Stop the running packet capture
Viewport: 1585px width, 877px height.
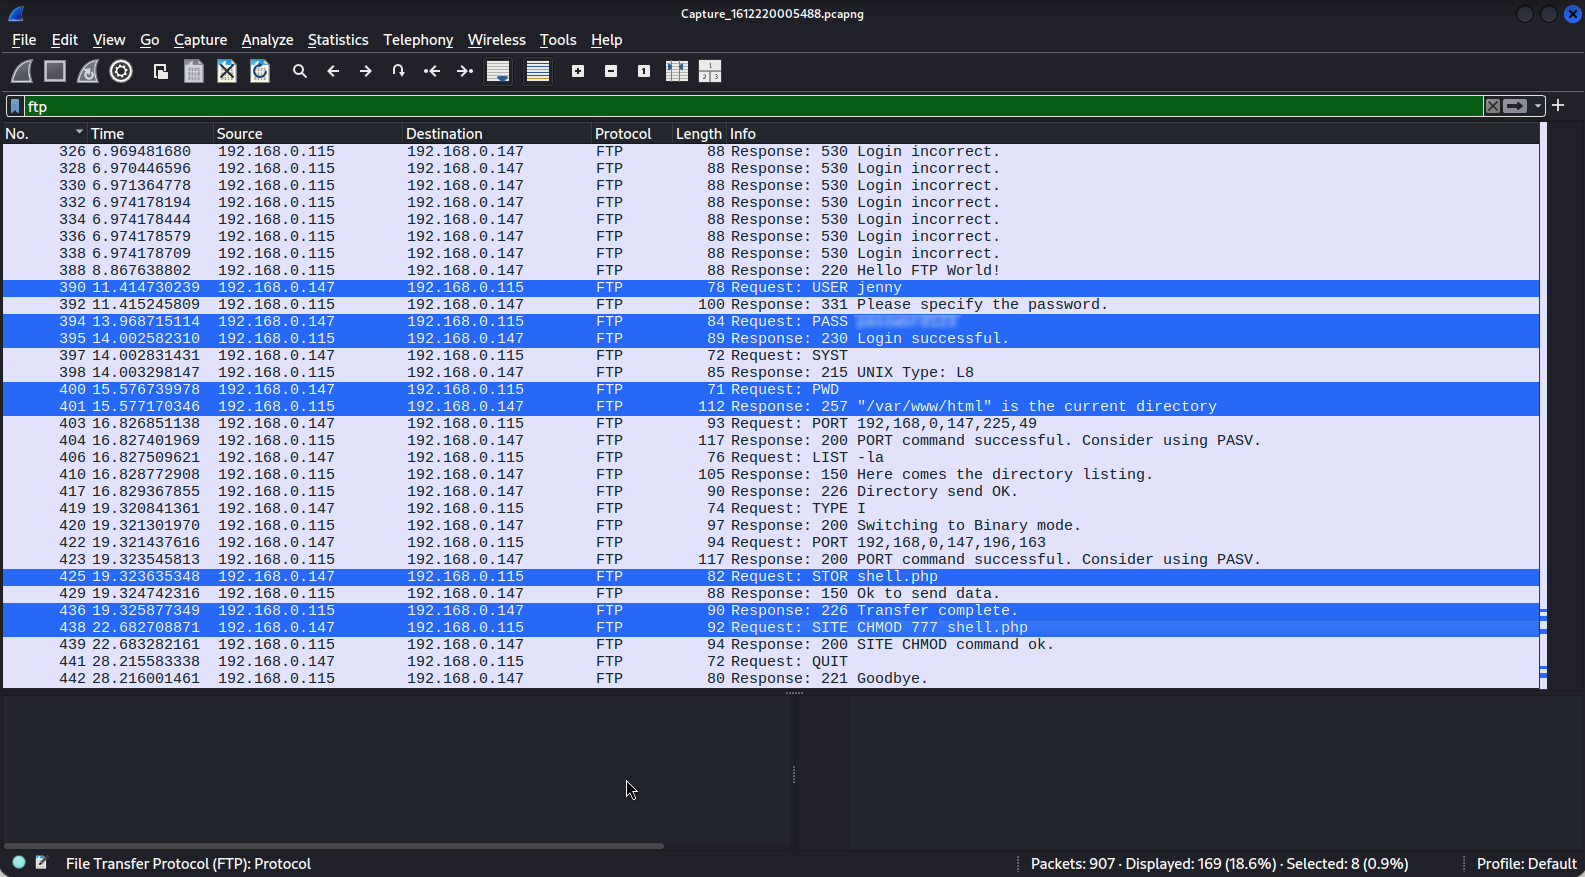tap(55, 71)
